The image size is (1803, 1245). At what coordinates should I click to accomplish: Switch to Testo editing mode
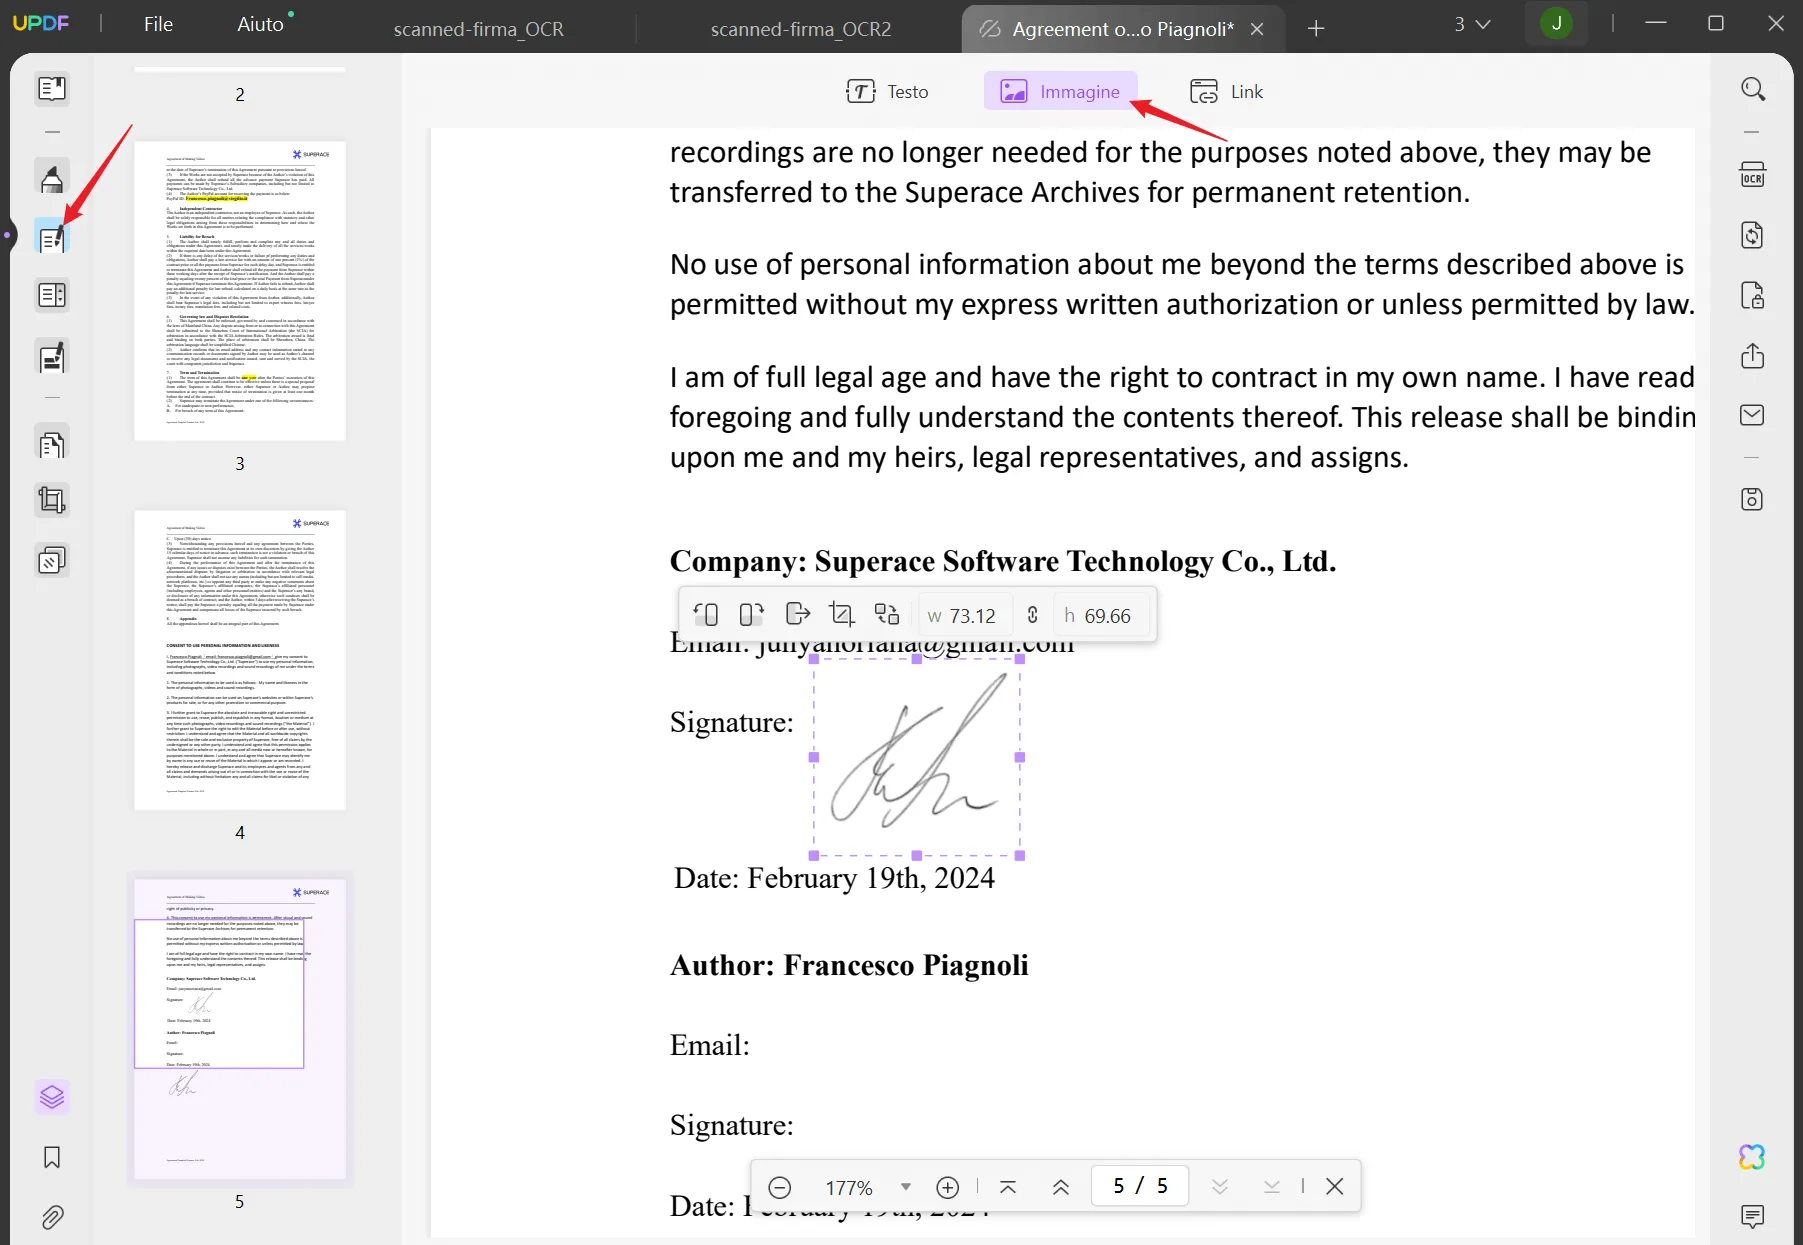point(887,92)
